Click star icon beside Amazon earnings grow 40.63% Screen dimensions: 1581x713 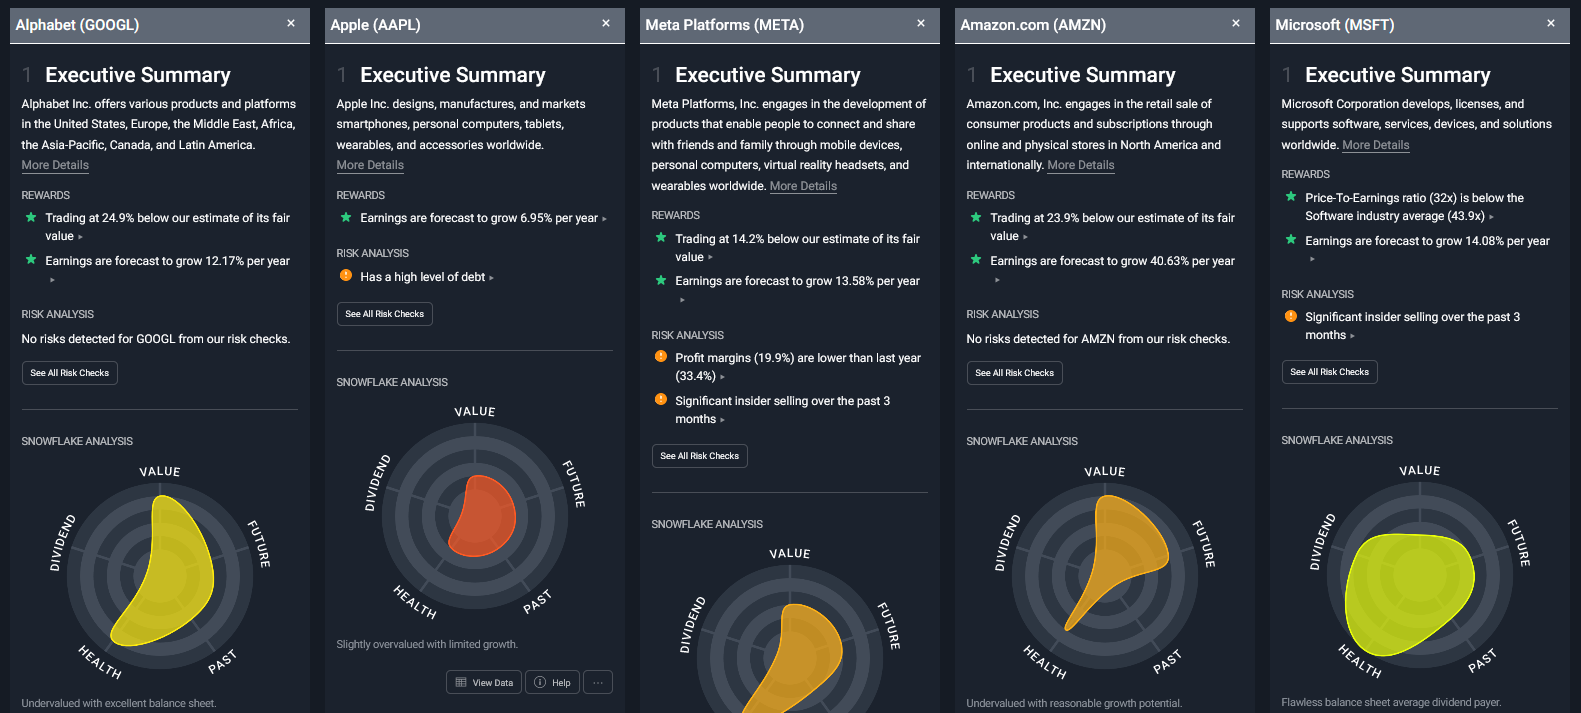976,260
